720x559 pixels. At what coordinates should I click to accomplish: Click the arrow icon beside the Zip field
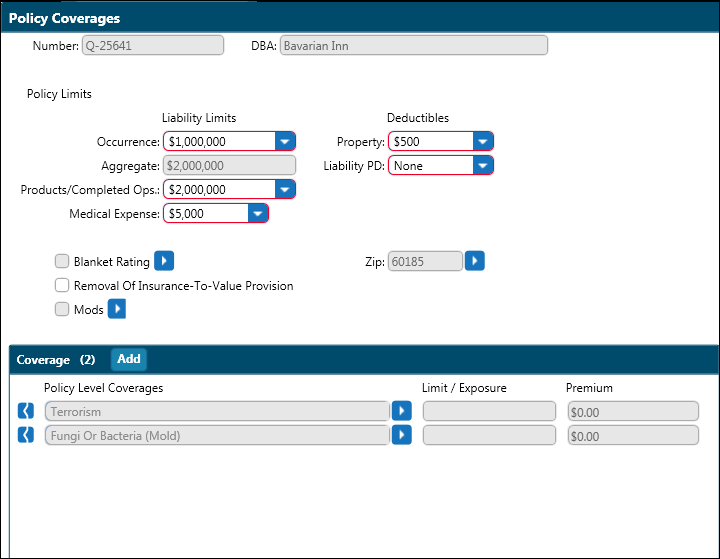475,261
